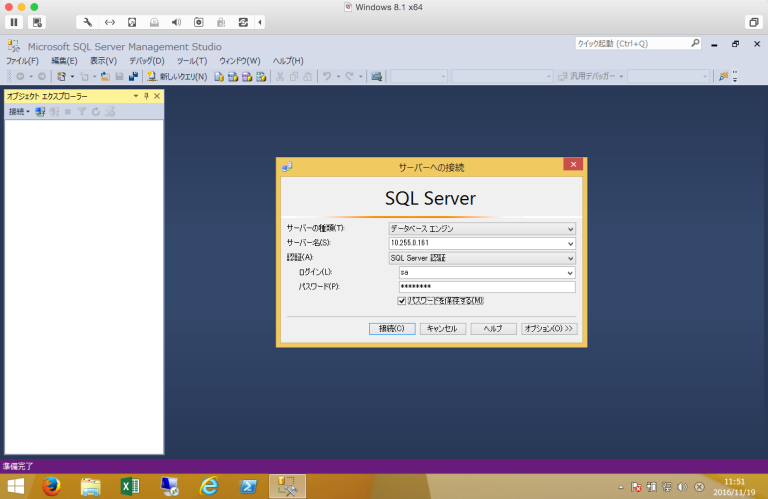Open the VM snapshot icon
Viewport: 768px width, 499px height.
37,22
